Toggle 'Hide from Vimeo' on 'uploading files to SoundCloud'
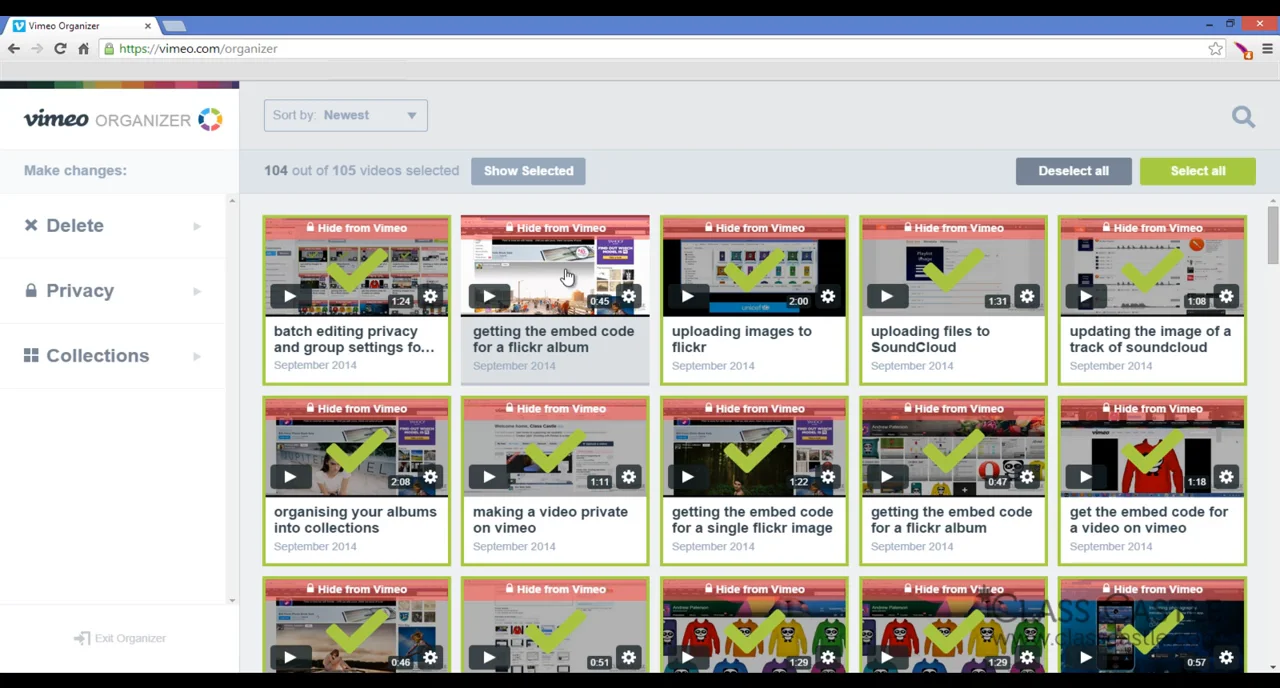This screenshot has width=1280, height=688. pyautogui.click(x=953, y=228)
